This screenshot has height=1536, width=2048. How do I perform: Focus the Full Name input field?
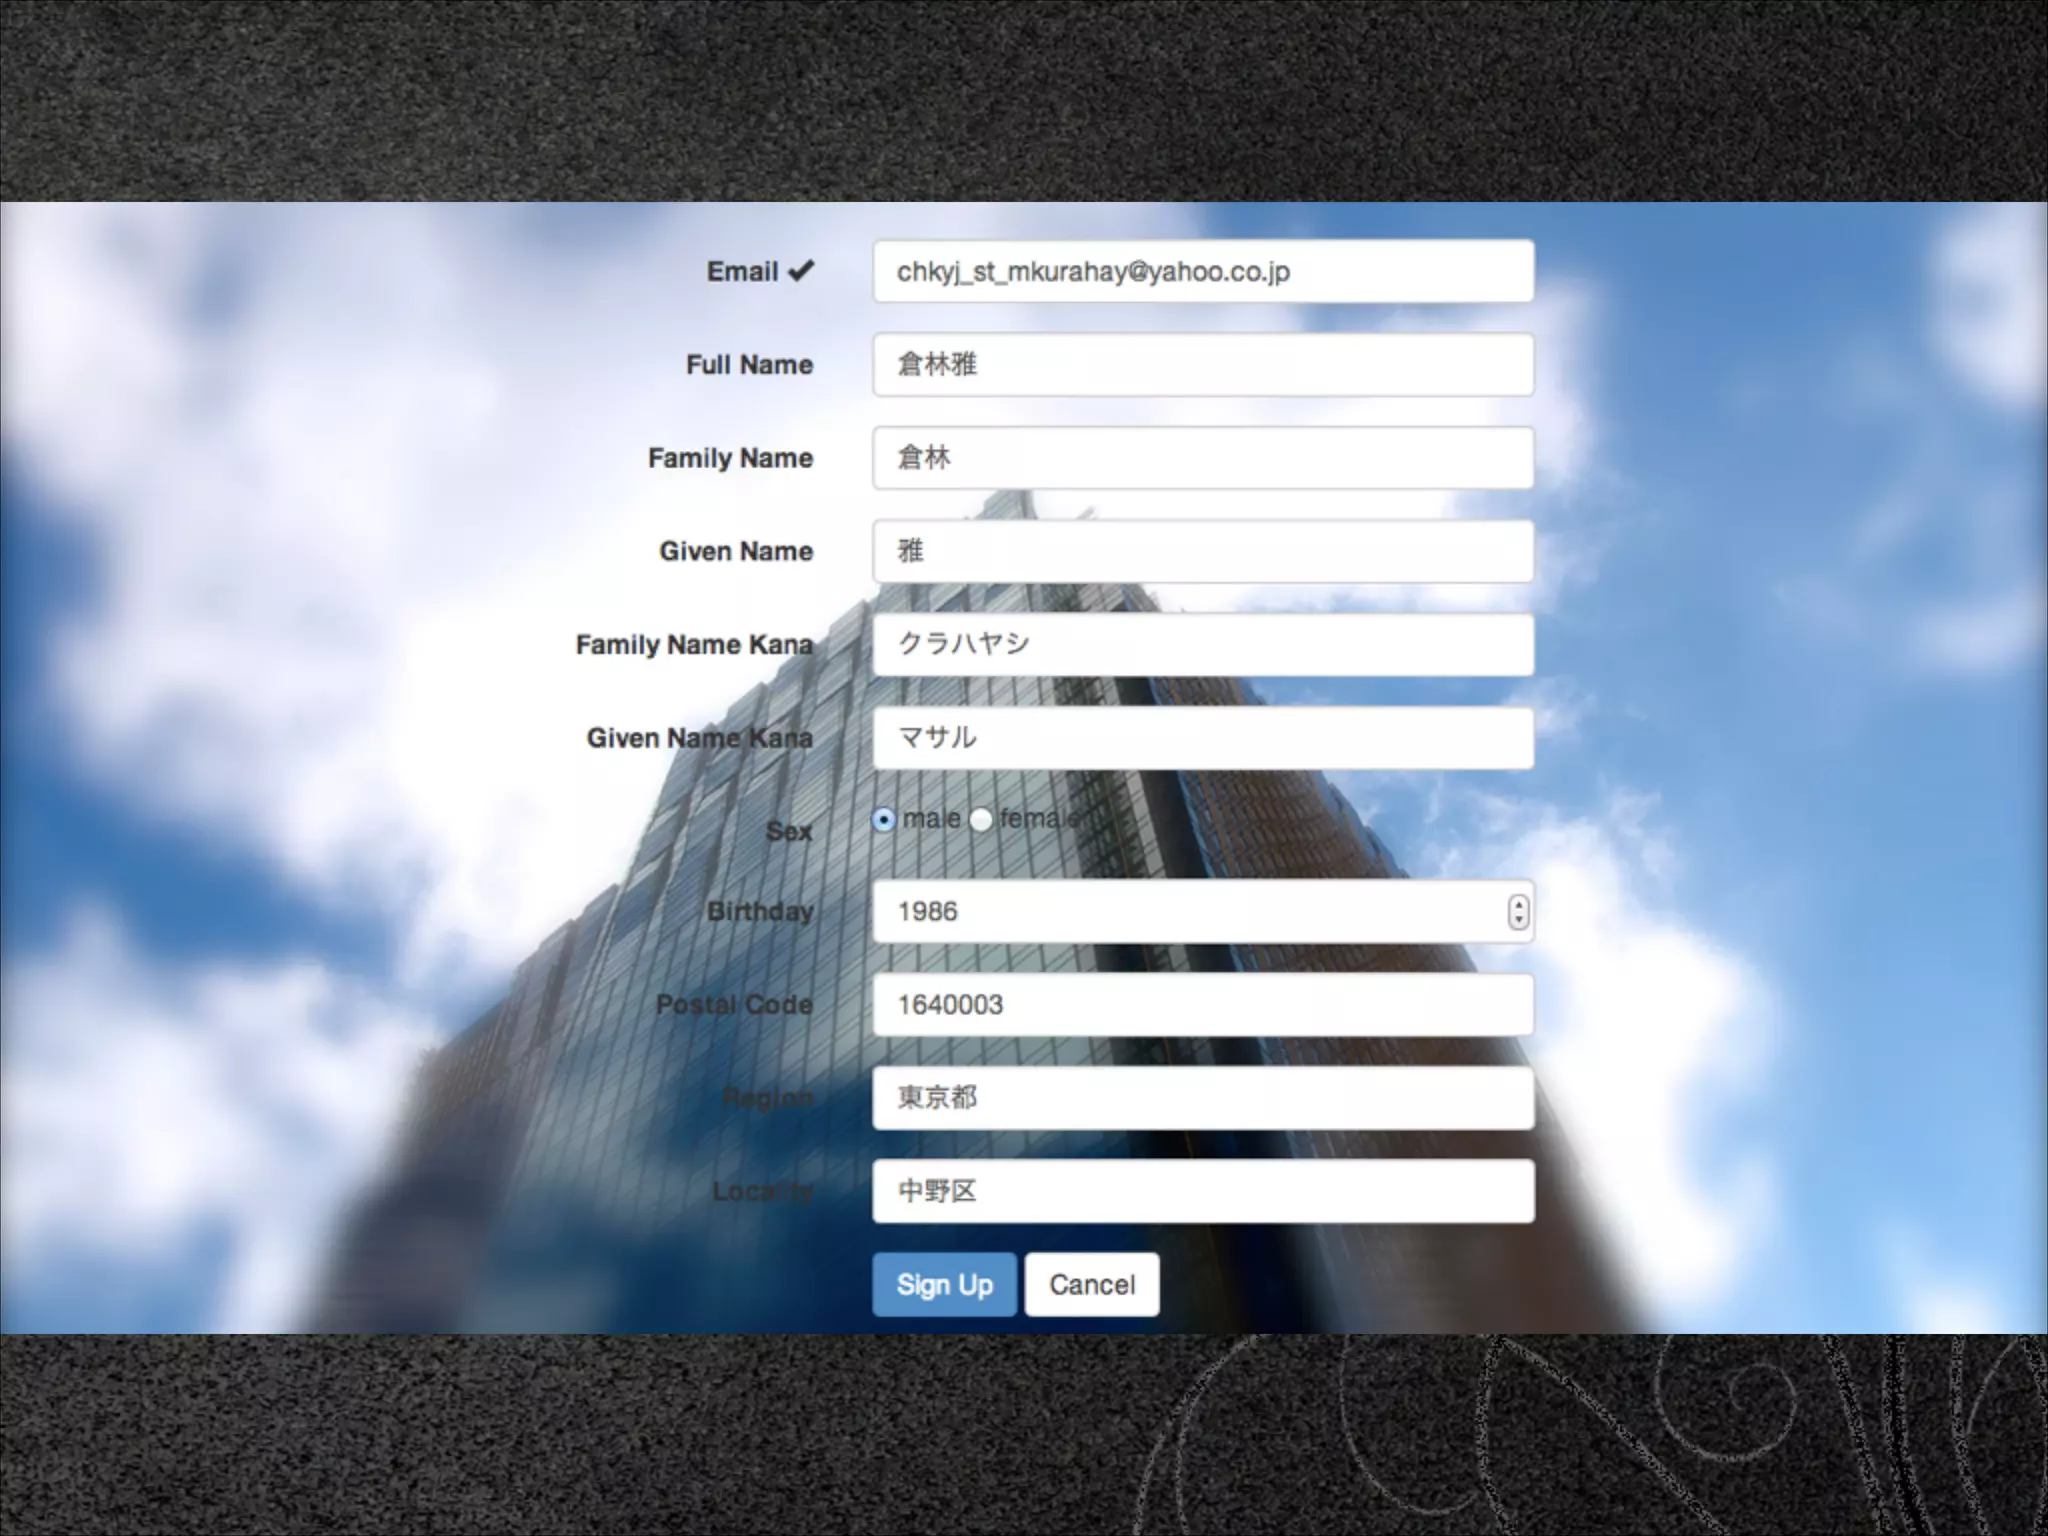(x=1203, y=364)
